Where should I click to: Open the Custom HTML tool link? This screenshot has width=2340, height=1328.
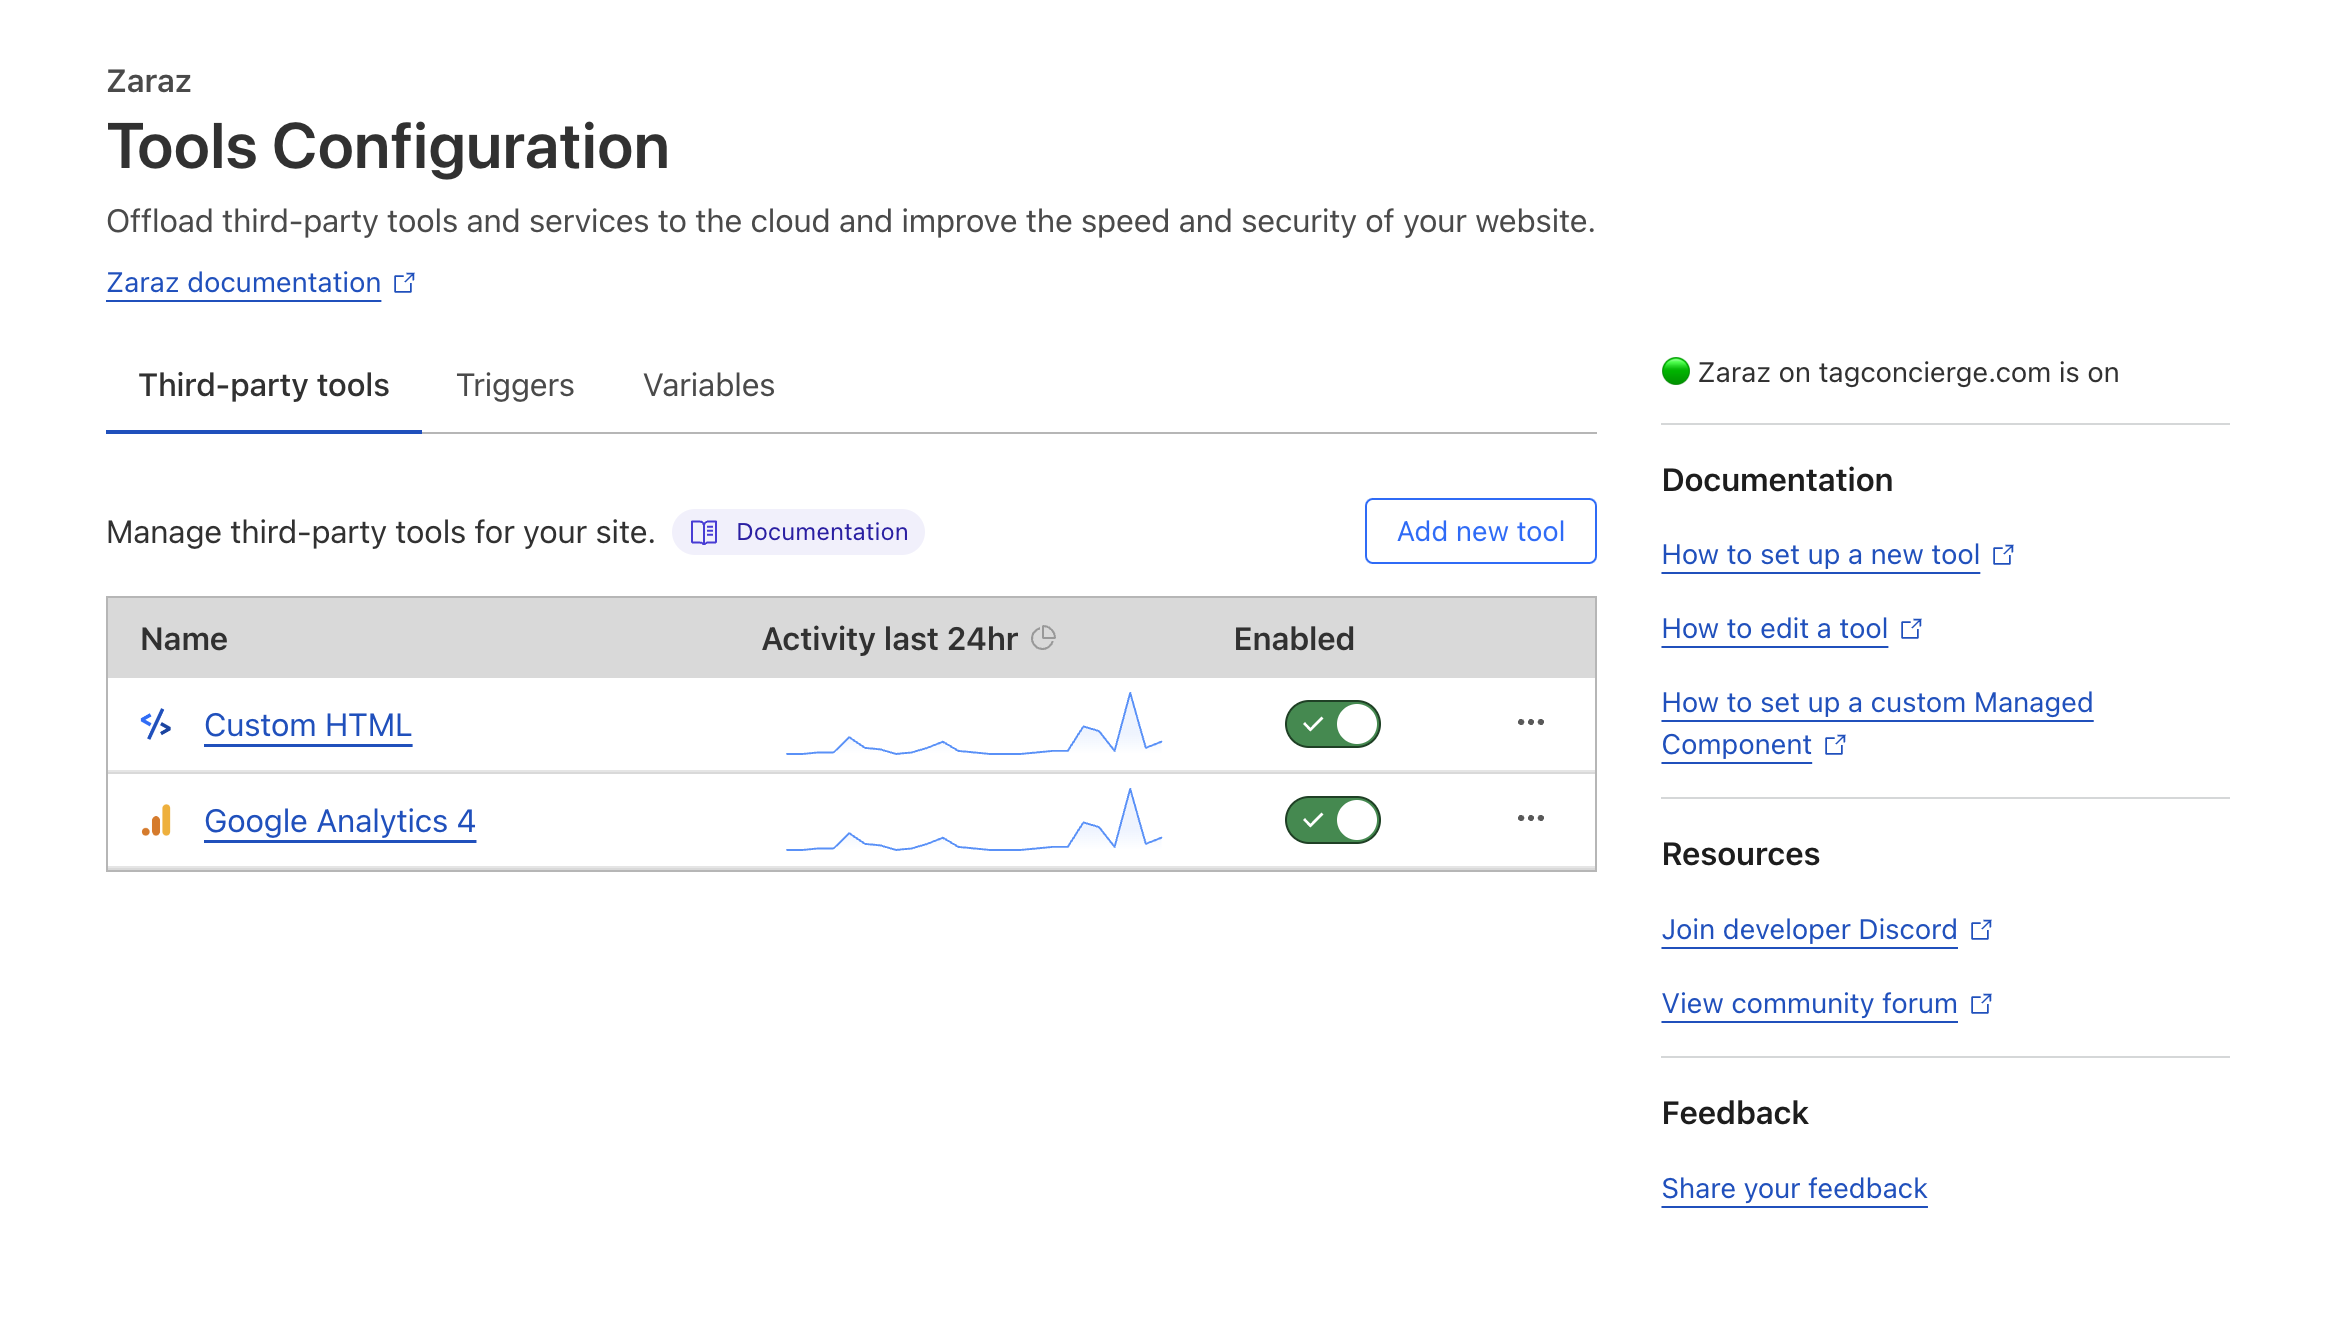coord(308,725)
